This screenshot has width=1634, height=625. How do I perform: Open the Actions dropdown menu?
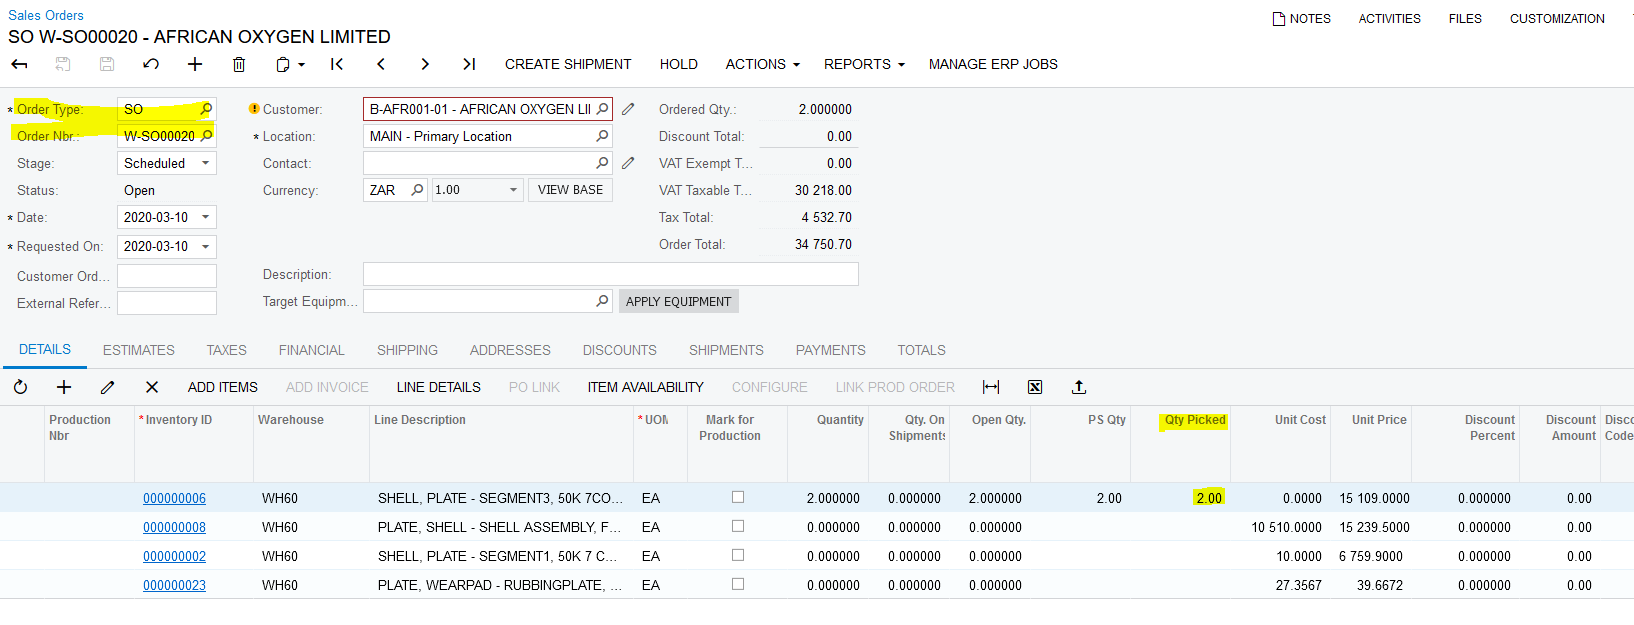pos(762,64)
